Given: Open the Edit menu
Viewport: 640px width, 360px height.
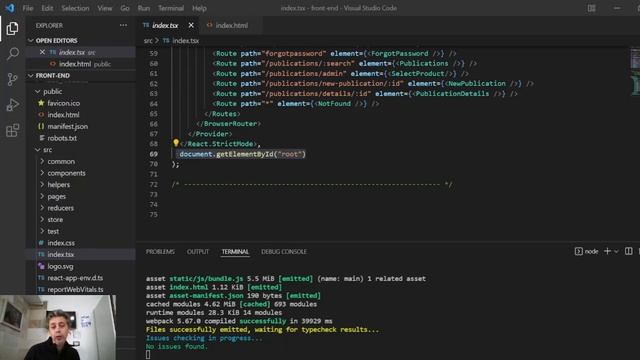Looking at the screenshot, I should 47,8.
